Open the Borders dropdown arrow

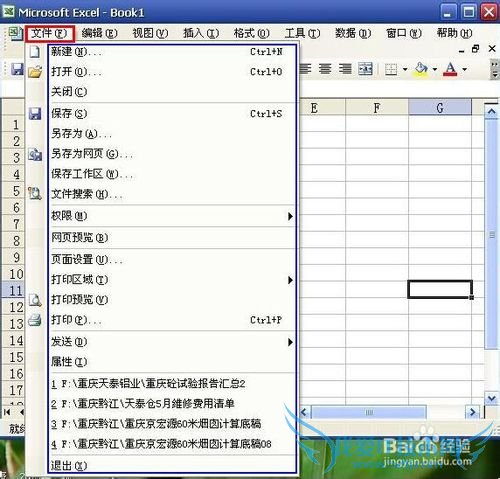point(405,69)
